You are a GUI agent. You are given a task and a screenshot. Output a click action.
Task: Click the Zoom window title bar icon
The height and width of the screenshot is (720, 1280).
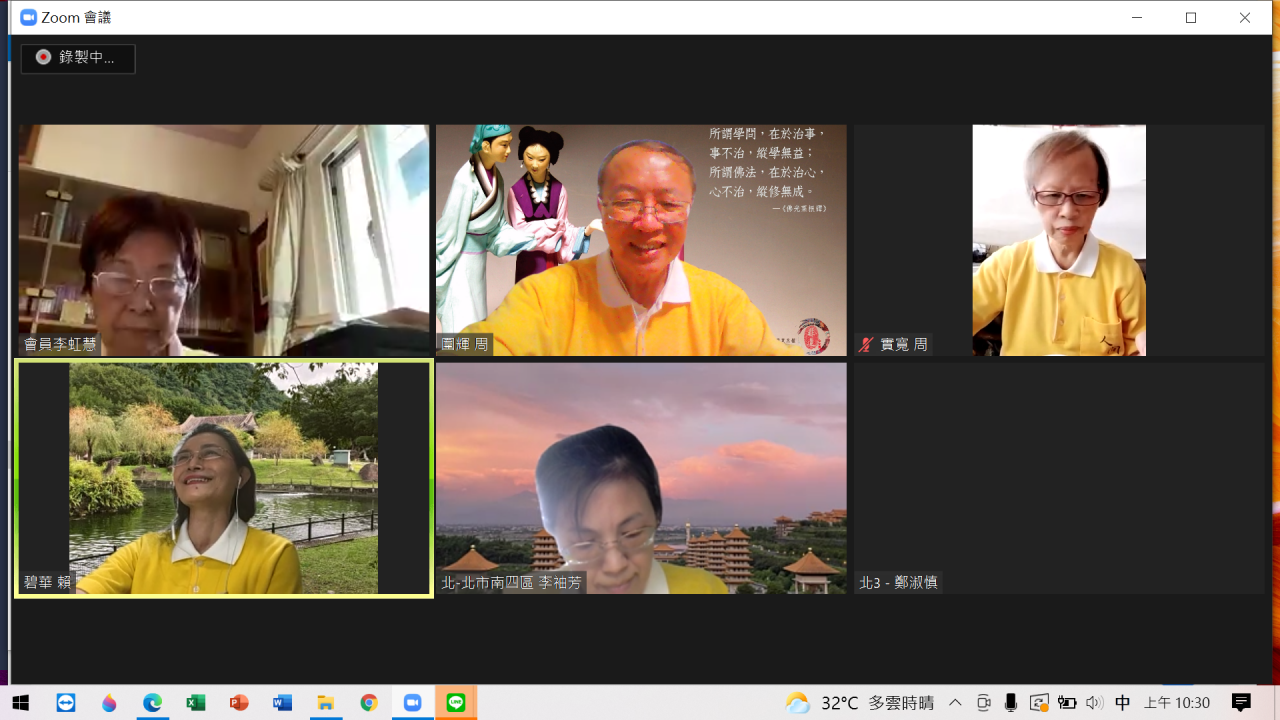click(x=28, y=18)
